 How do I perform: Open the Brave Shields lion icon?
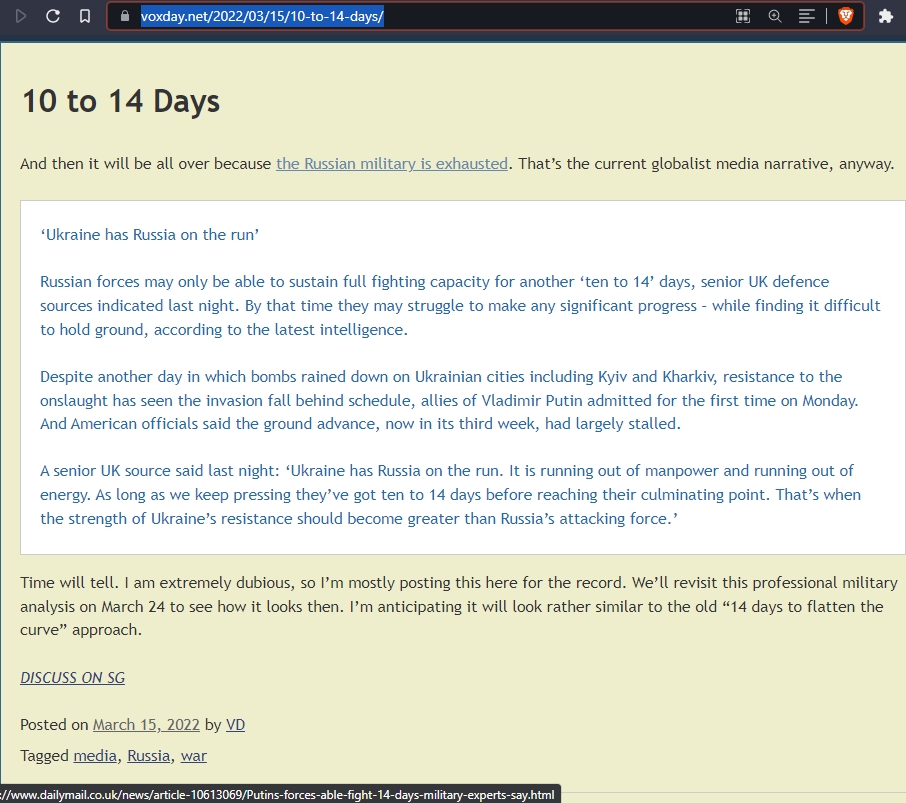click(846, 16)
